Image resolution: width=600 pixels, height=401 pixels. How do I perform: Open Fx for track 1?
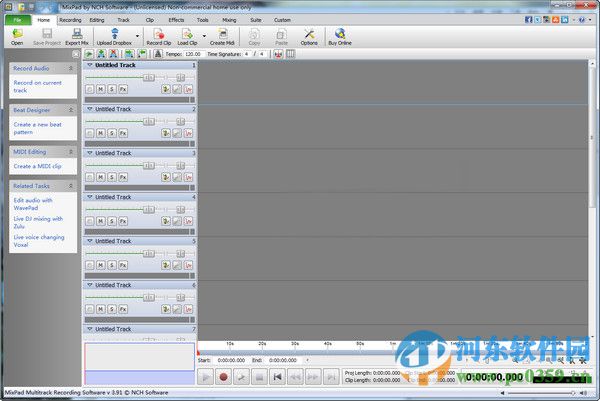(x=123, y=89)
